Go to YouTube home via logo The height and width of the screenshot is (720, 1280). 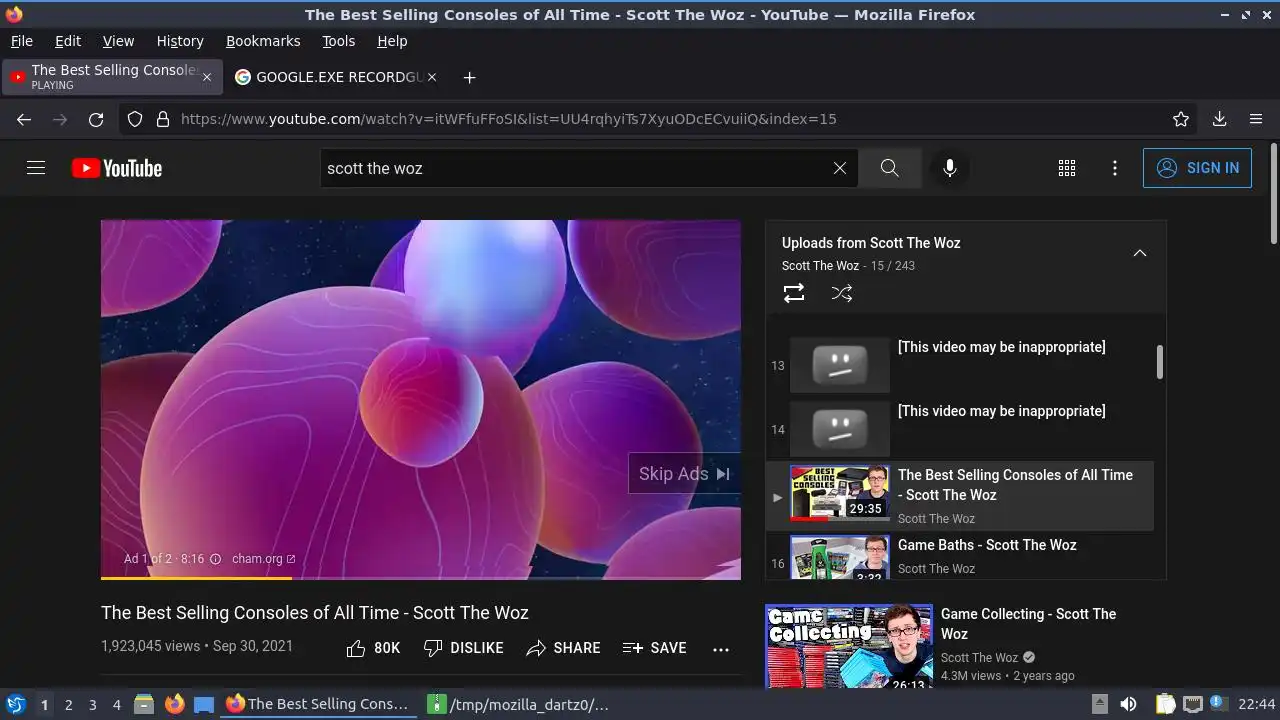coord(117,168)
